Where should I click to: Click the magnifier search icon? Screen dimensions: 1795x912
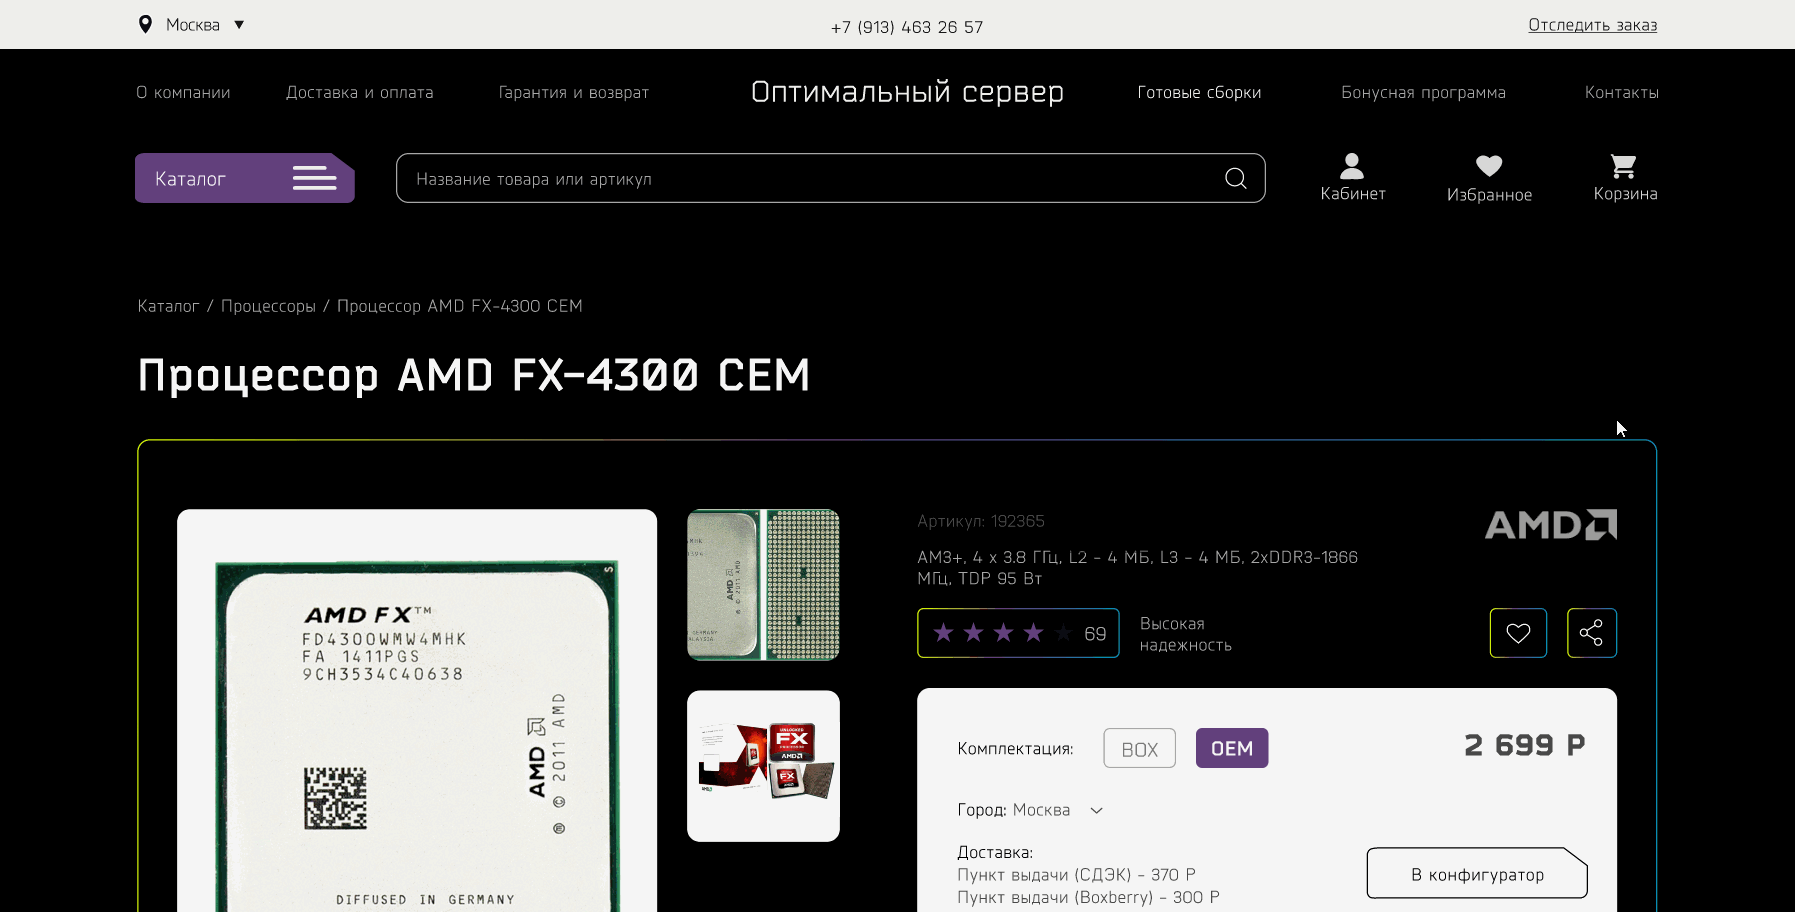(x=1236, y=178)
